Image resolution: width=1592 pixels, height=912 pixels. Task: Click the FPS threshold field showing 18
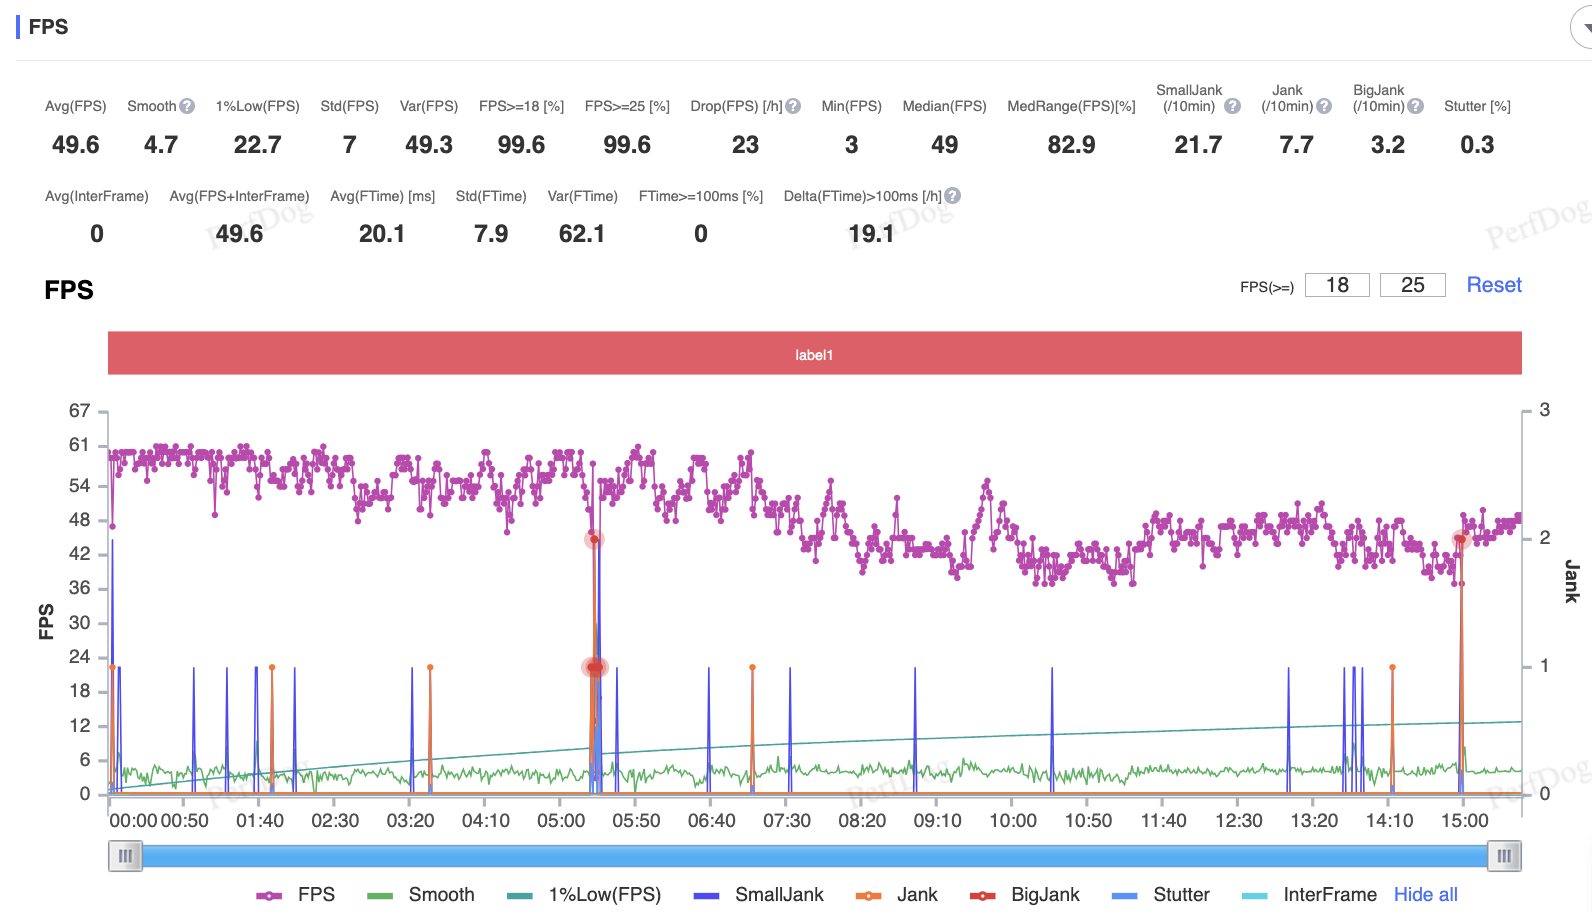[1337, 285]
